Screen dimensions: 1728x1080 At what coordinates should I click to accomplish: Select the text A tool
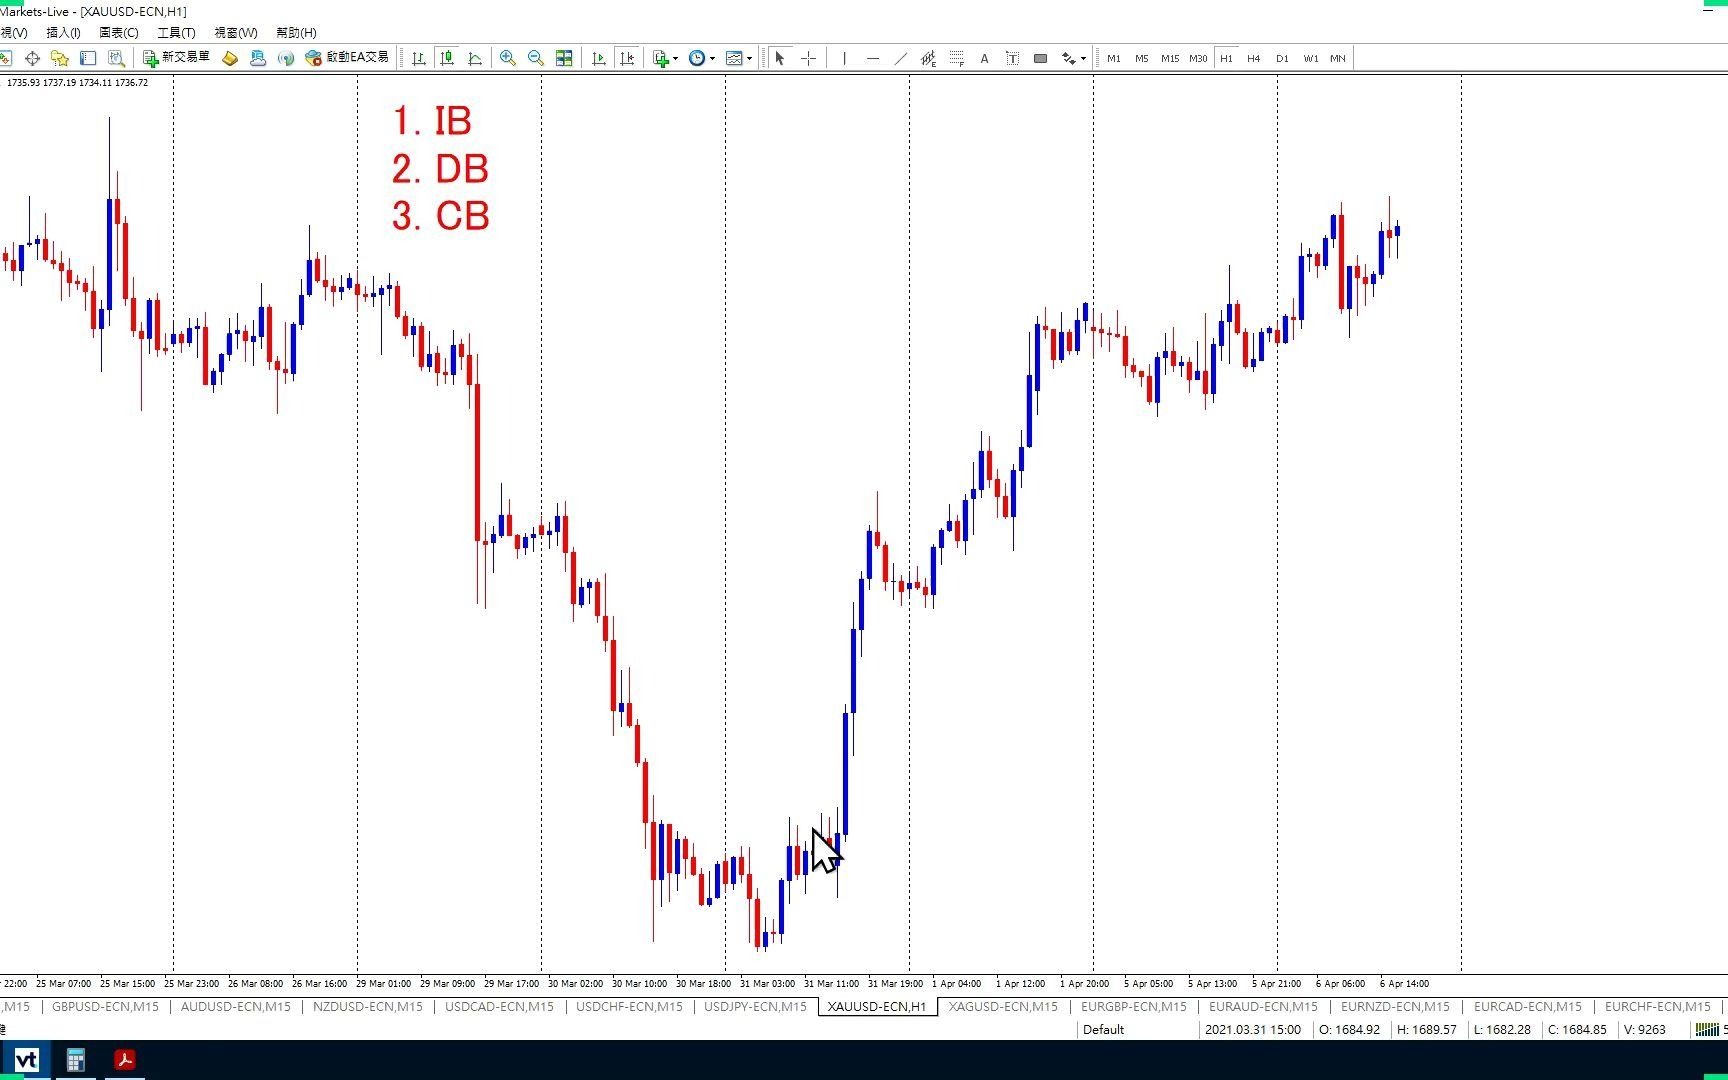(984, 58)
